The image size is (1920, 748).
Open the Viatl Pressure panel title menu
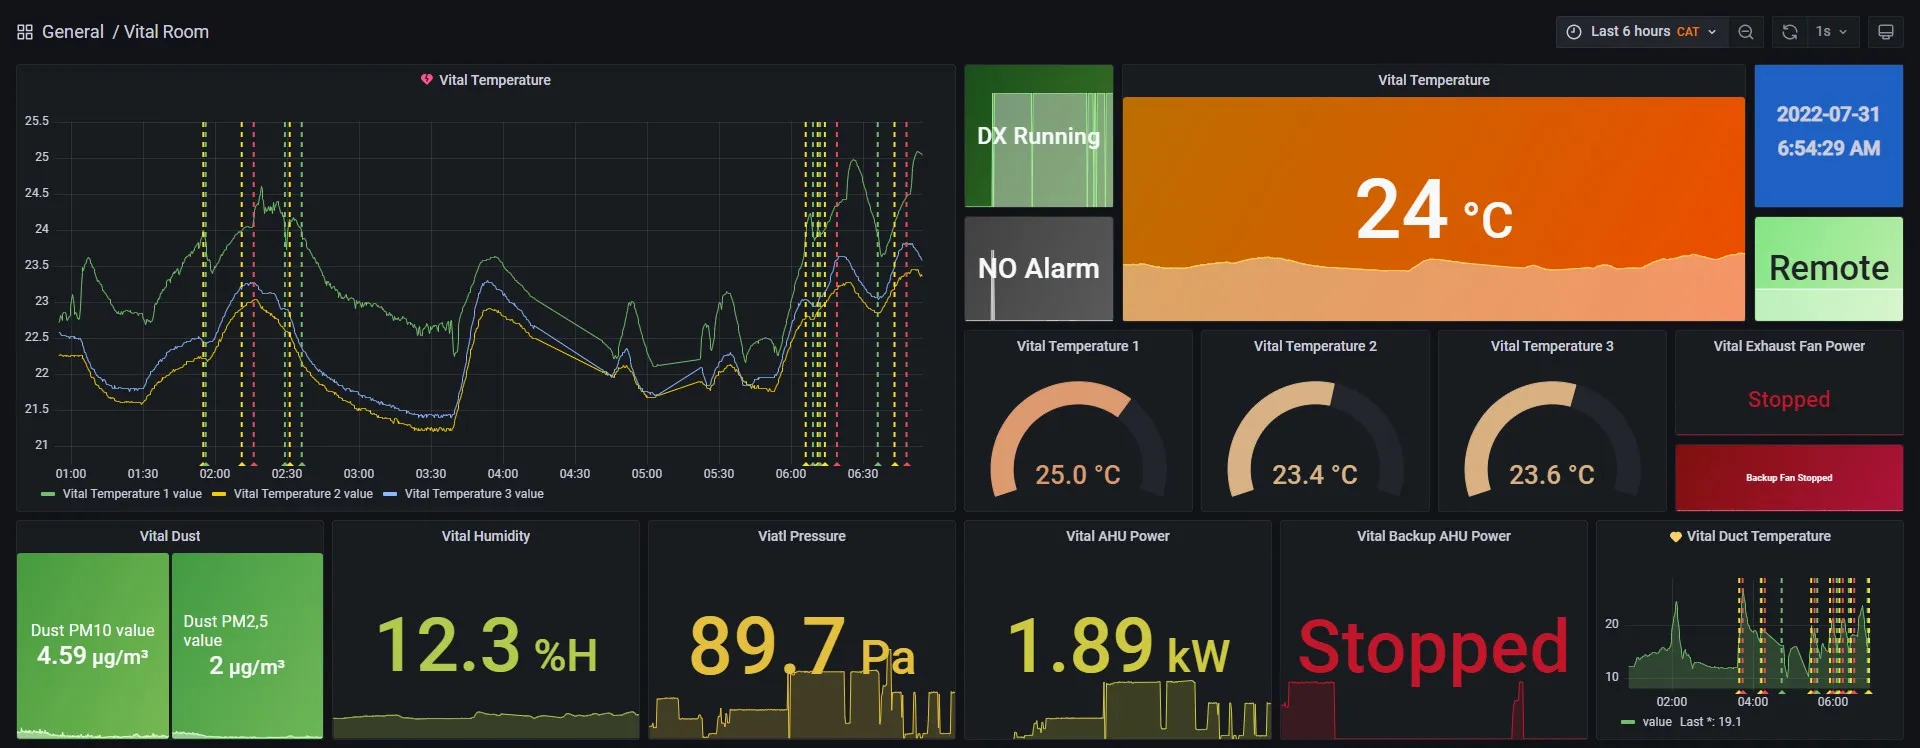pyautogui.click(x=802, y=536)
